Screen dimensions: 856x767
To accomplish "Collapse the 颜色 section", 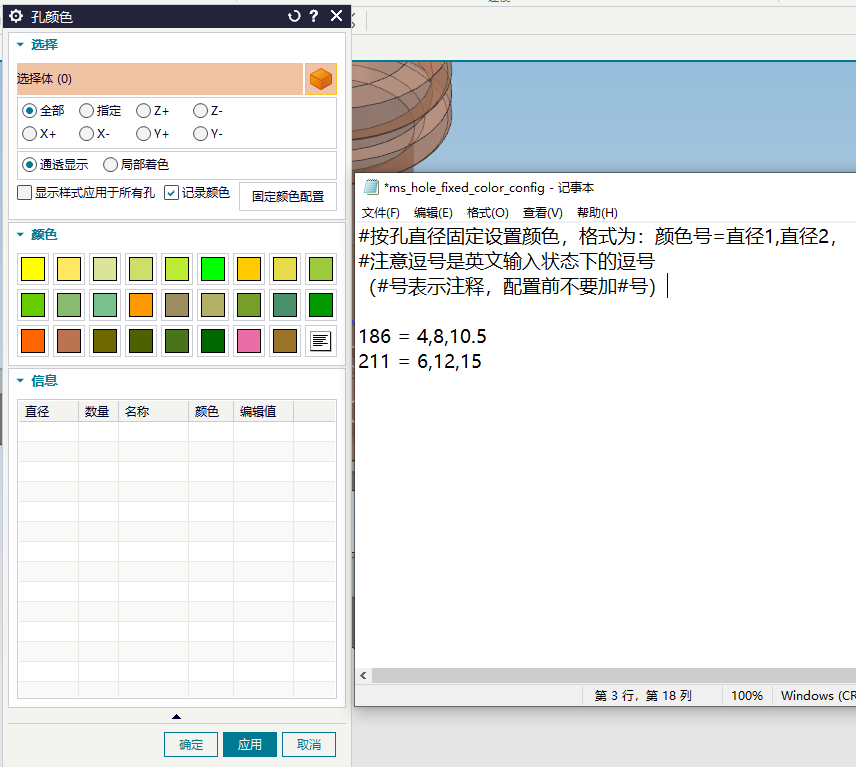I will click(20, 235).
